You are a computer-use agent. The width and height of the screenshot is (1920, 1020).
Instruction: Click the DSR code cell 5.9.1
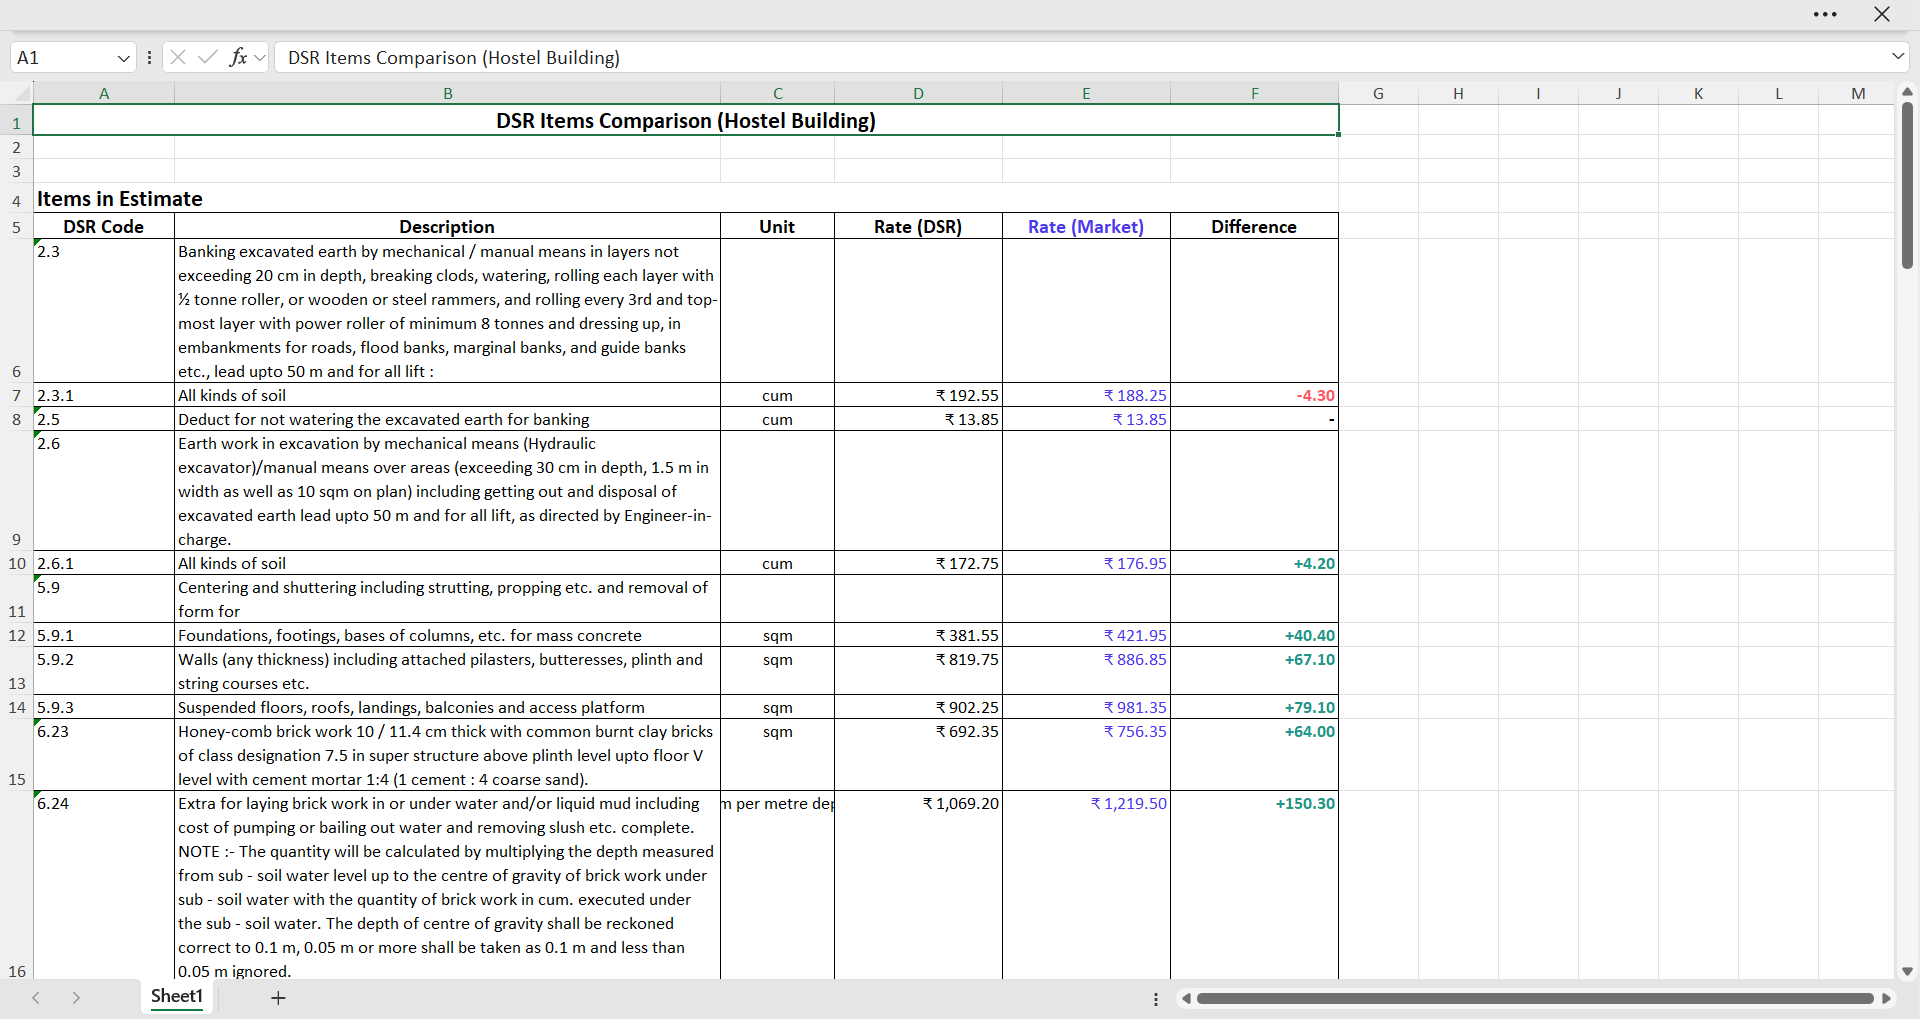click(x=104, y=635)
